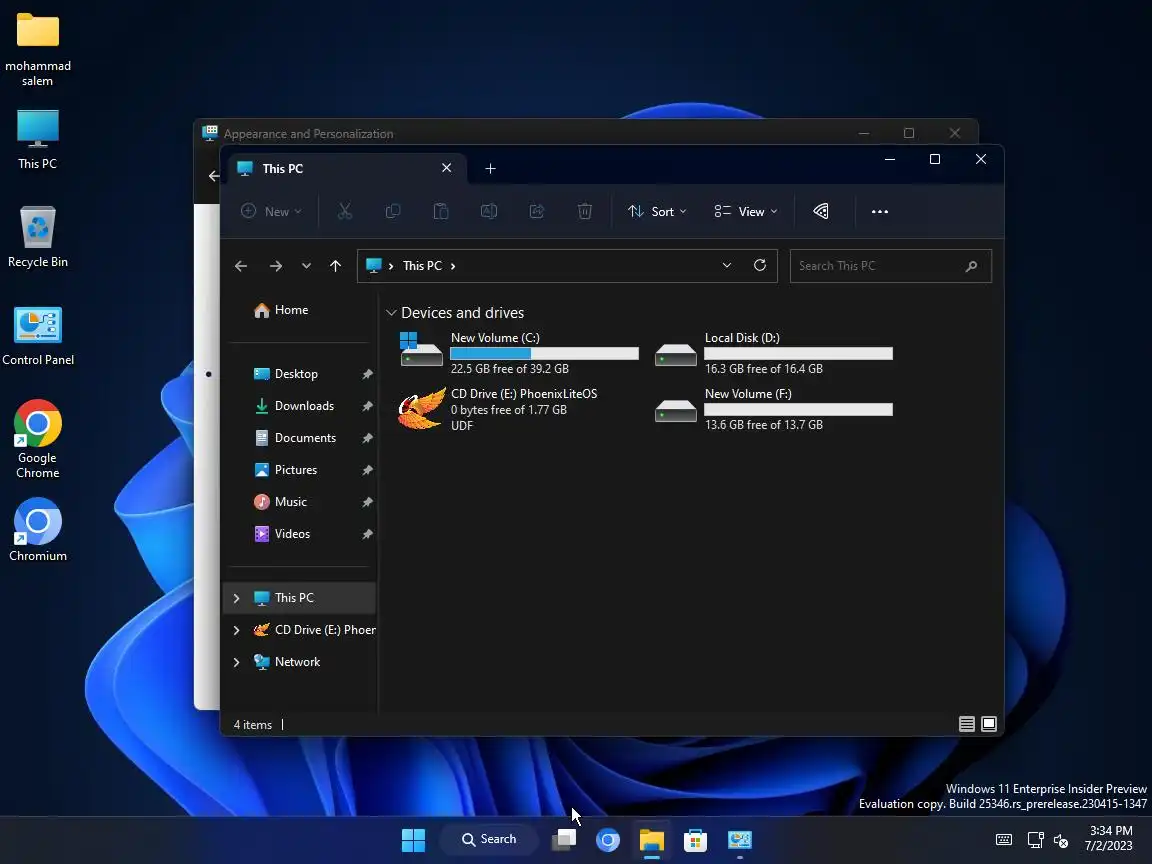The image size is (1152, 864).
Task: Unpin Music using its pin icon
Action: coord(367,503)
